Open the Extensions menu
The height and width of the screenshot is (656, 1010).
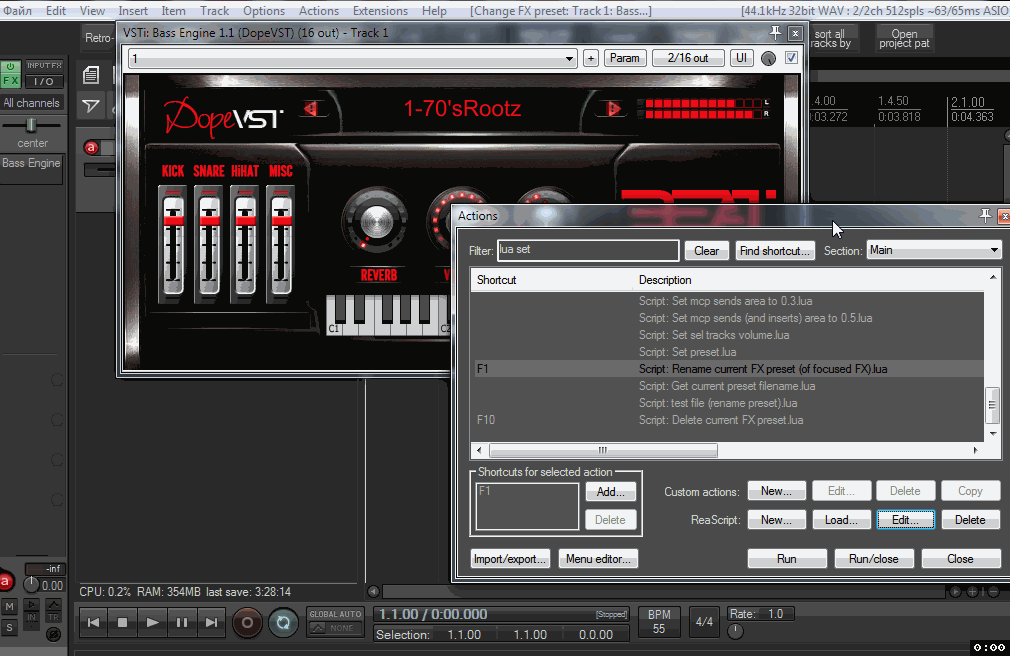pos(380,11)
